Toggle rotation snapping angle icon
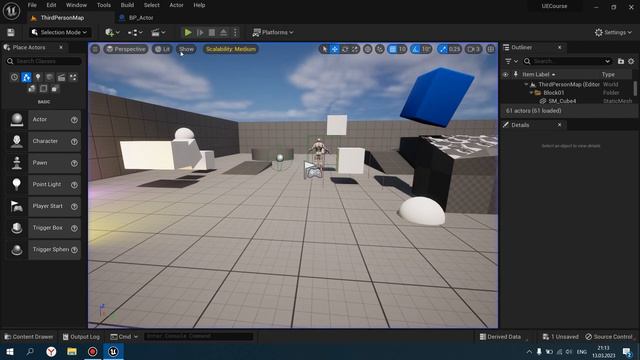 tap(416, 49)
